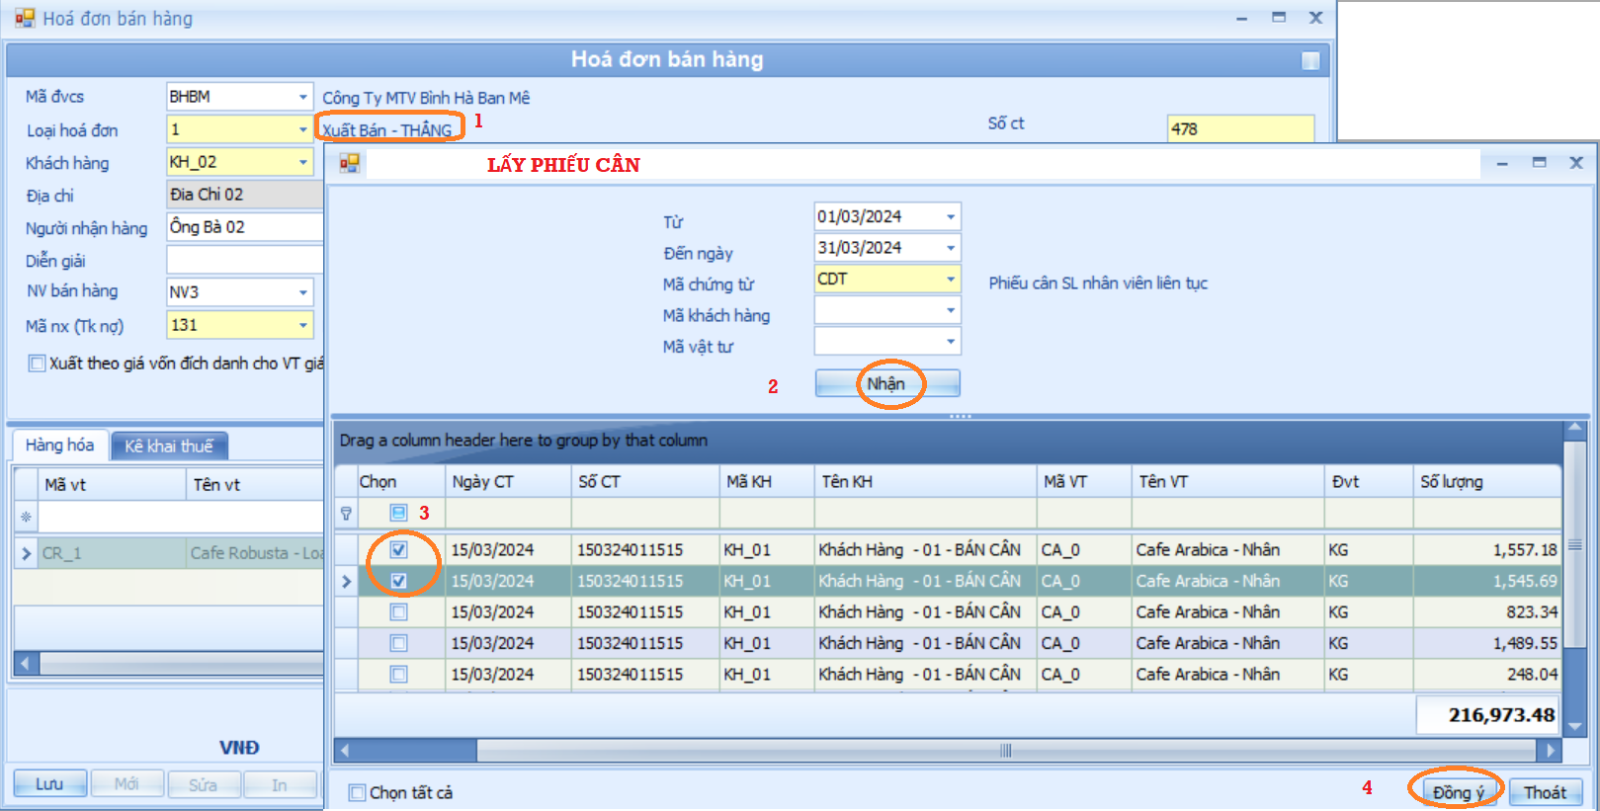Screen dimensions: 1600x811
Task: Click the phiếu cân horizontal scrollbar thumb
Action: pos(1005,750)
